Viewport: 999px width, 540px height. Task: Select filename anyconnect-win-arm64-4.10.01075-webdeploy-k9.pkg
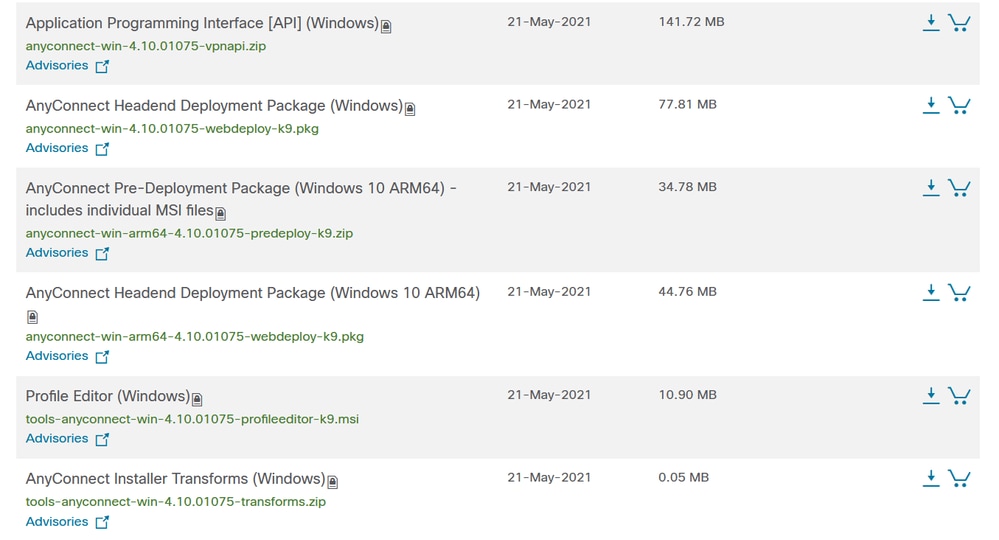tap(194, 336)
